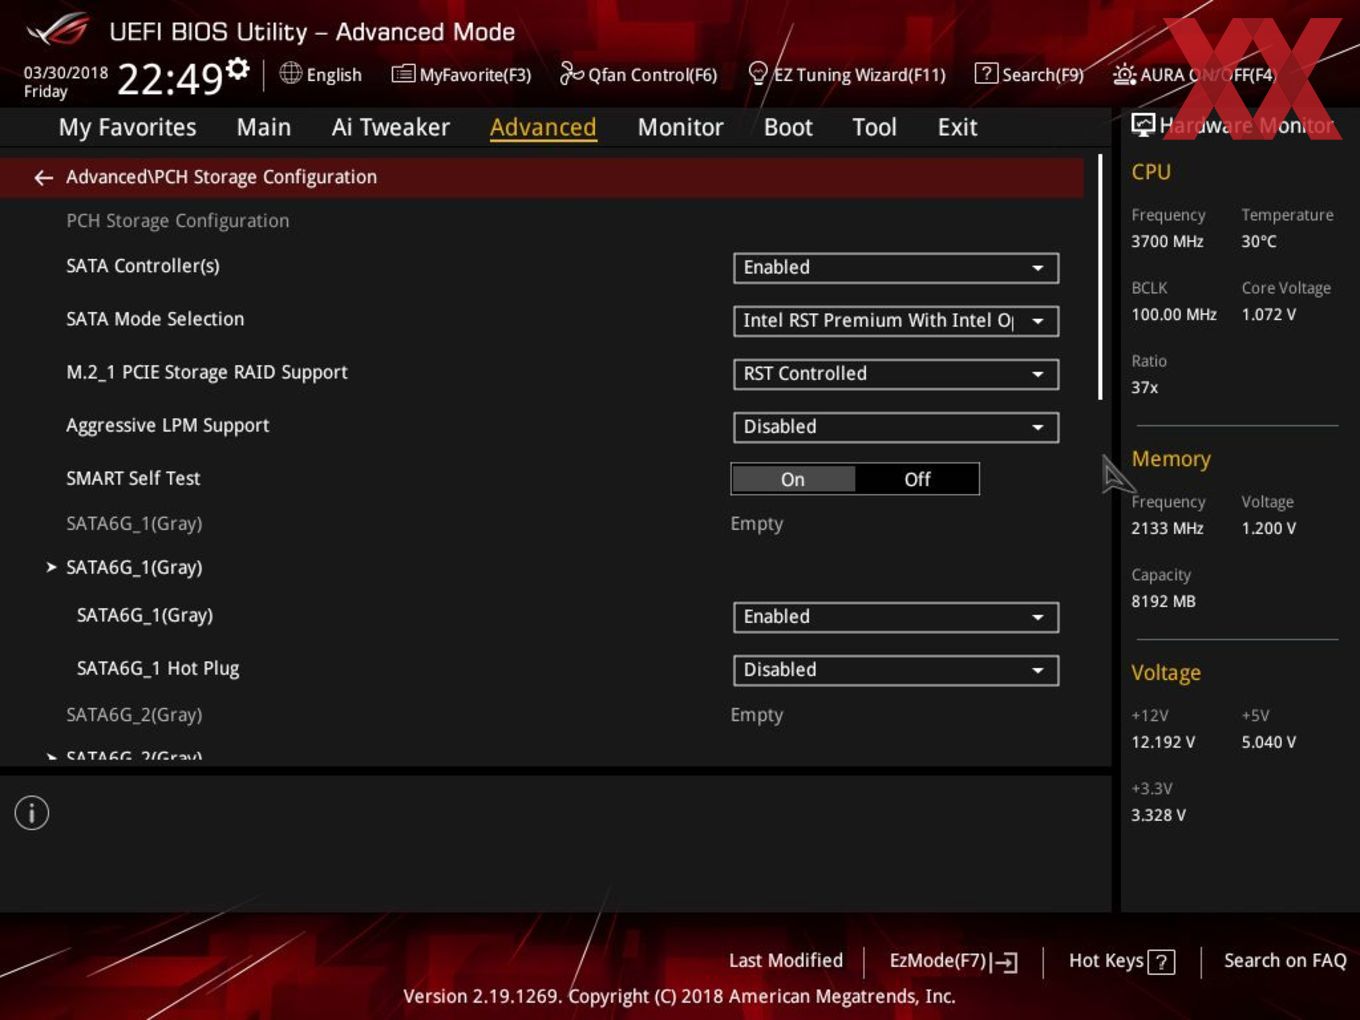
Task: Click the language globe icon
Action: click(x=290, y=73)
